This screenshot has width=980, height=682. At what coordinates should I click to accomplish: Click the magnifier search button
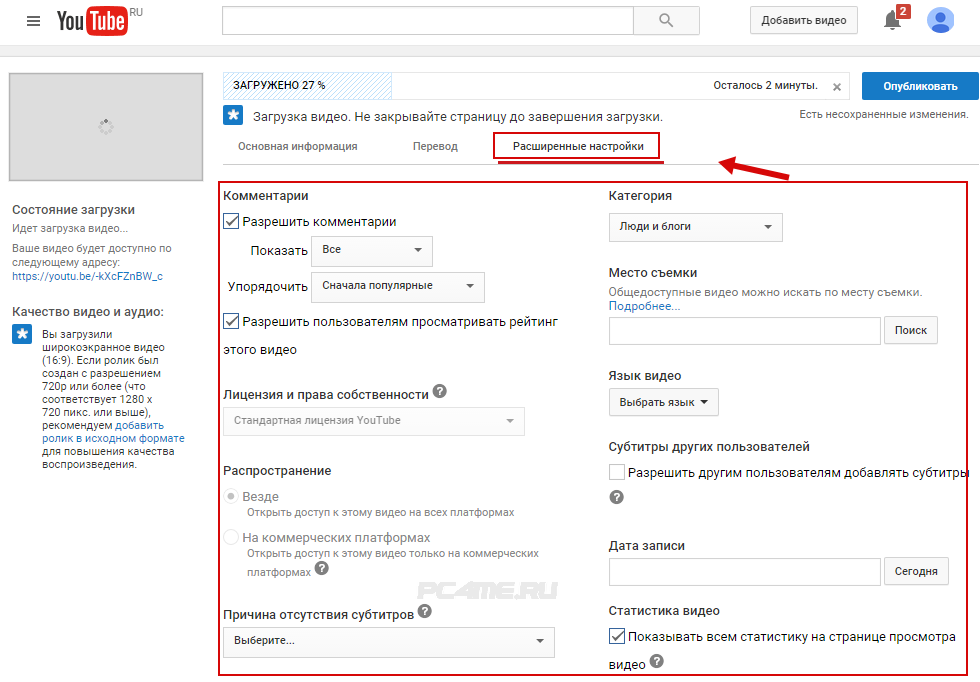666,21
